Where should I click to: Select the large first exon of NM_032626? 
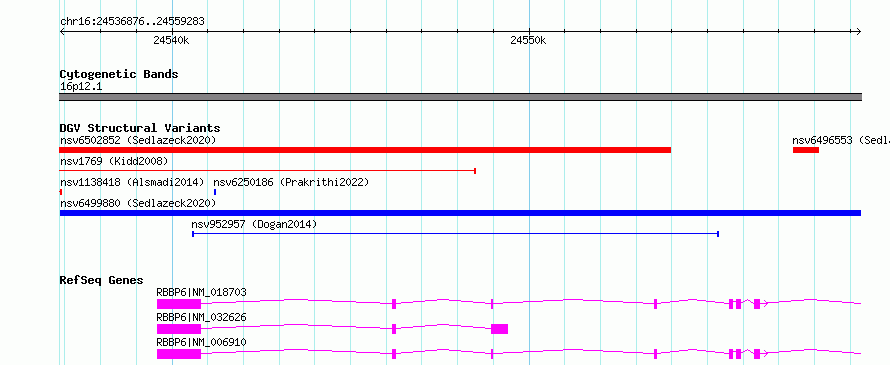[x=179, y=329]
